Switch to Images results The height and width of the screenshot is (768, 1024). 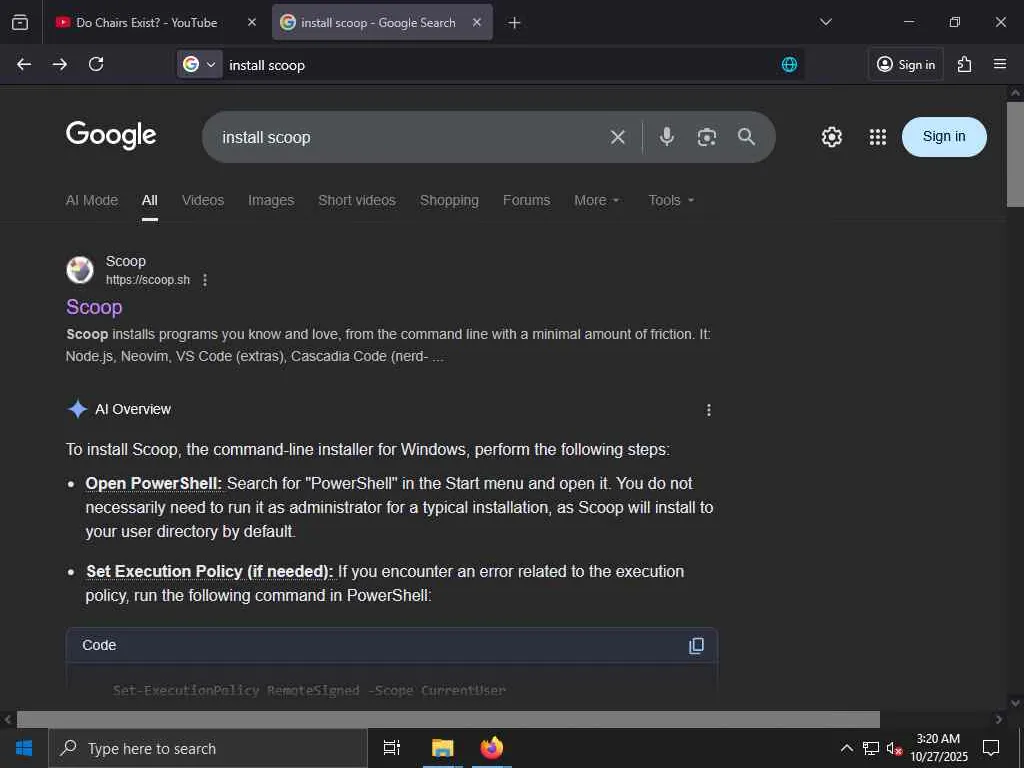271,200
